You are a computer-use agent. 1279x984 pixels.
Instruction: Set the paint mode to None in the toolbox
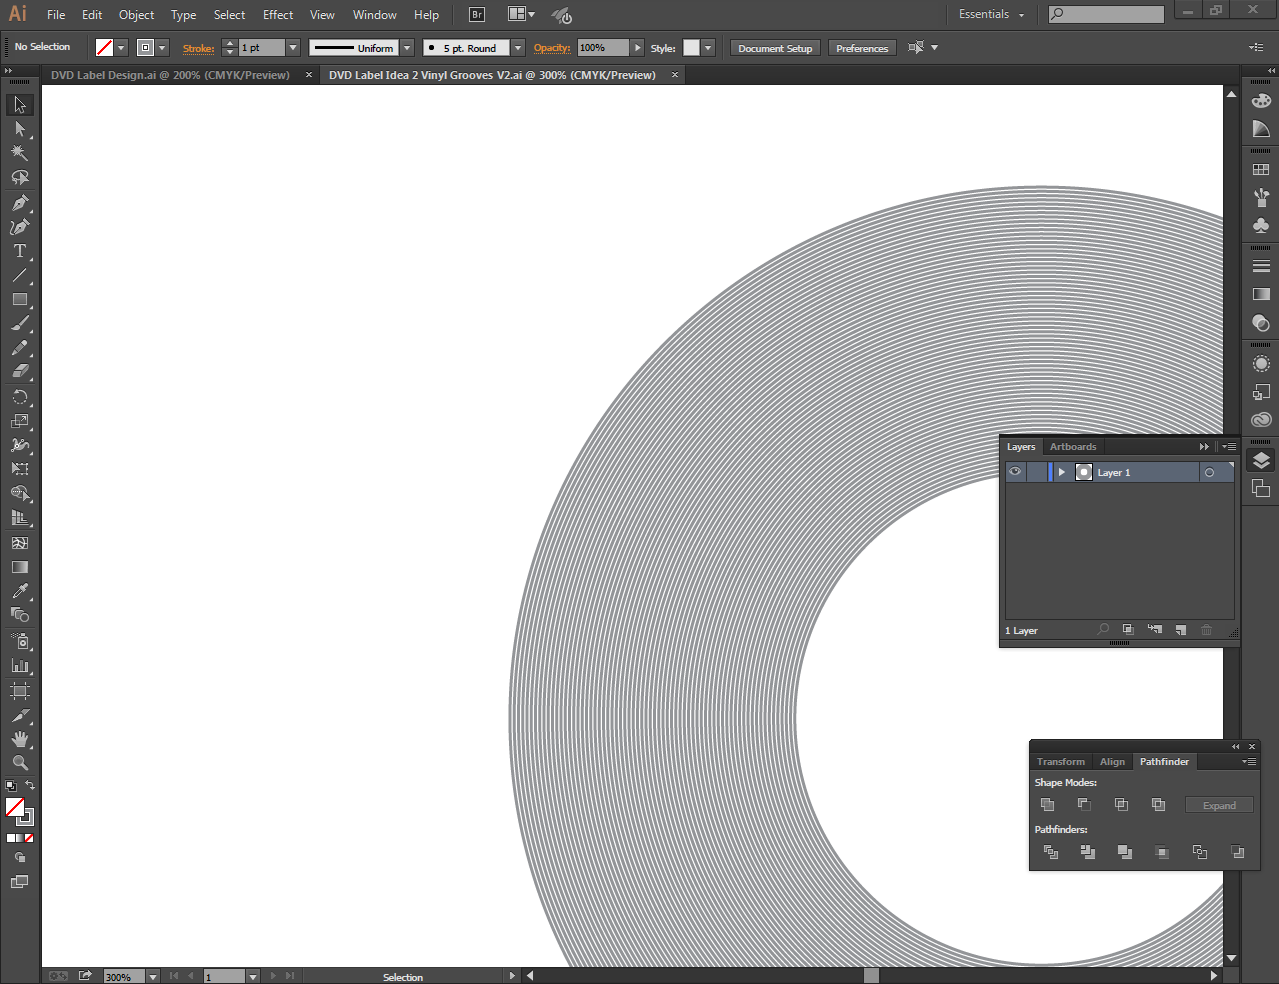coord(29,838)
